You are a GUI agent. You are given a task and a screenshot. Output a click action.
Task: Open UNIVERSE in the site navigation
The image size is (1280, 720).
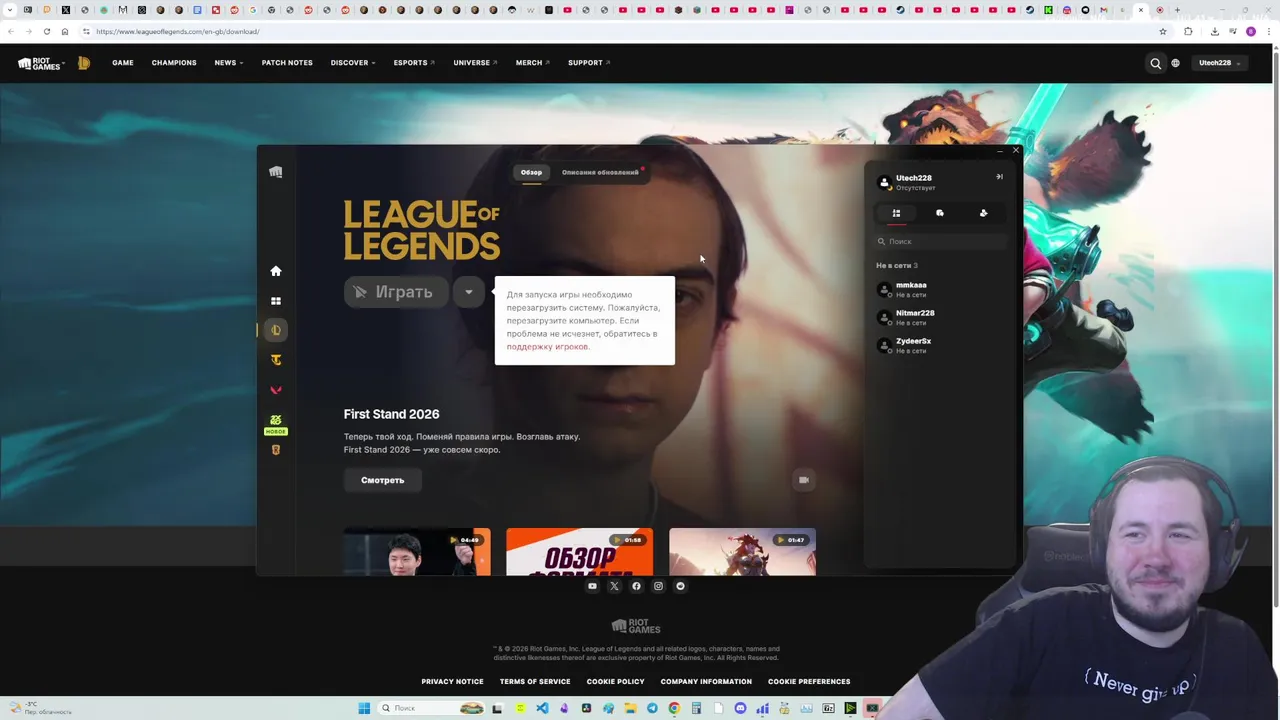point(475,63)
